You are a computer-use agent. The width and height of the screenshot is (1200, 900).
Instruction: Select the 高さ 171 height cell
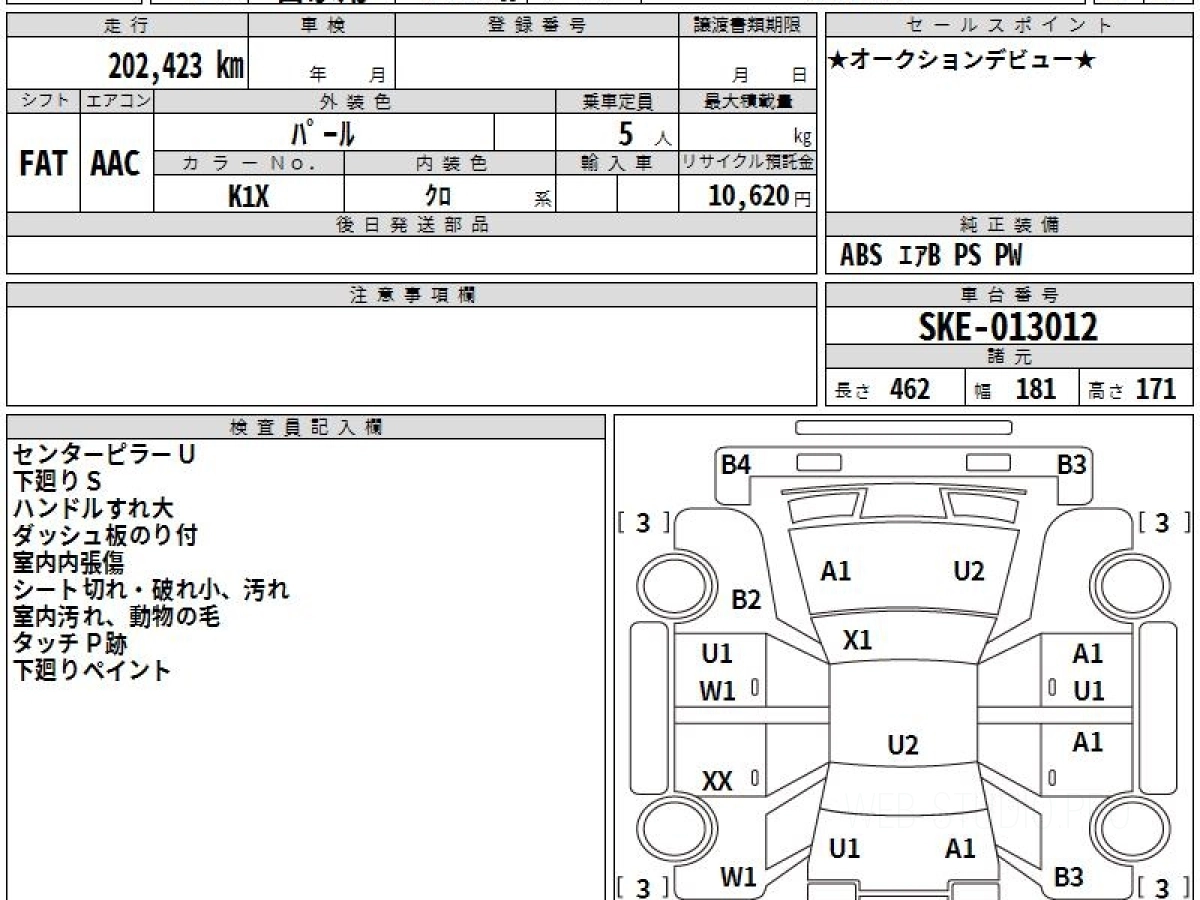coord(1136,388)
